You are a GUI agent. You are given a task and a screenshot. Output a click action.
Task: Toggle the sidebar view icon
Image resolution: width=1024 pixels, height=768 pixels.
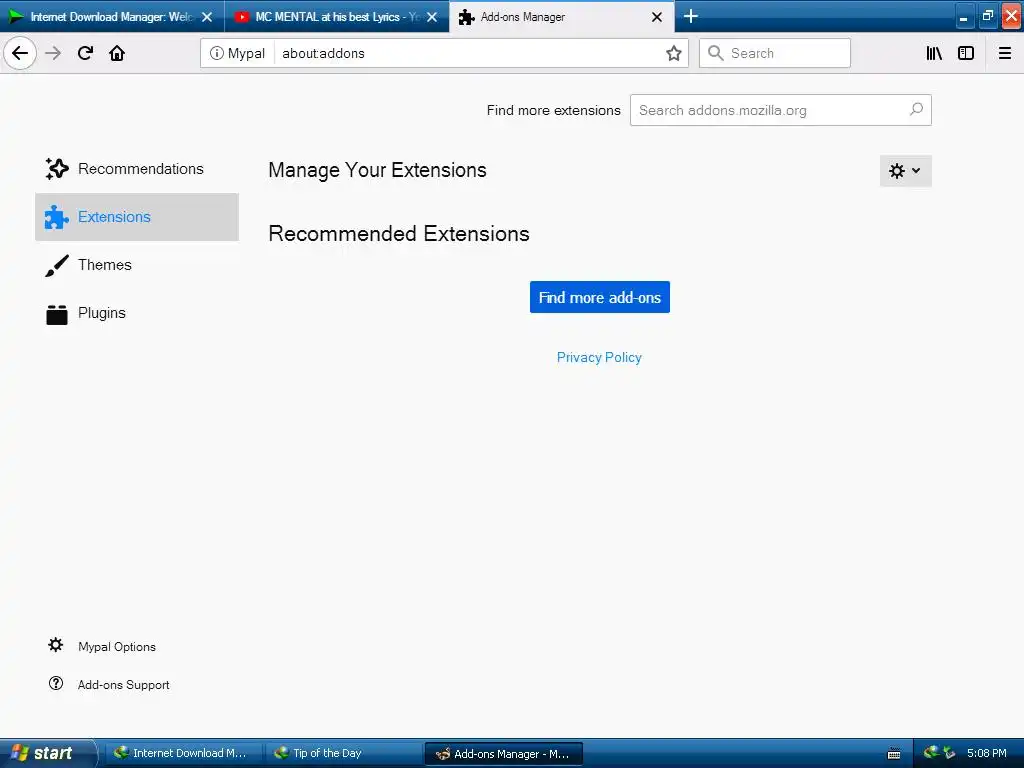tap(966, 53)
